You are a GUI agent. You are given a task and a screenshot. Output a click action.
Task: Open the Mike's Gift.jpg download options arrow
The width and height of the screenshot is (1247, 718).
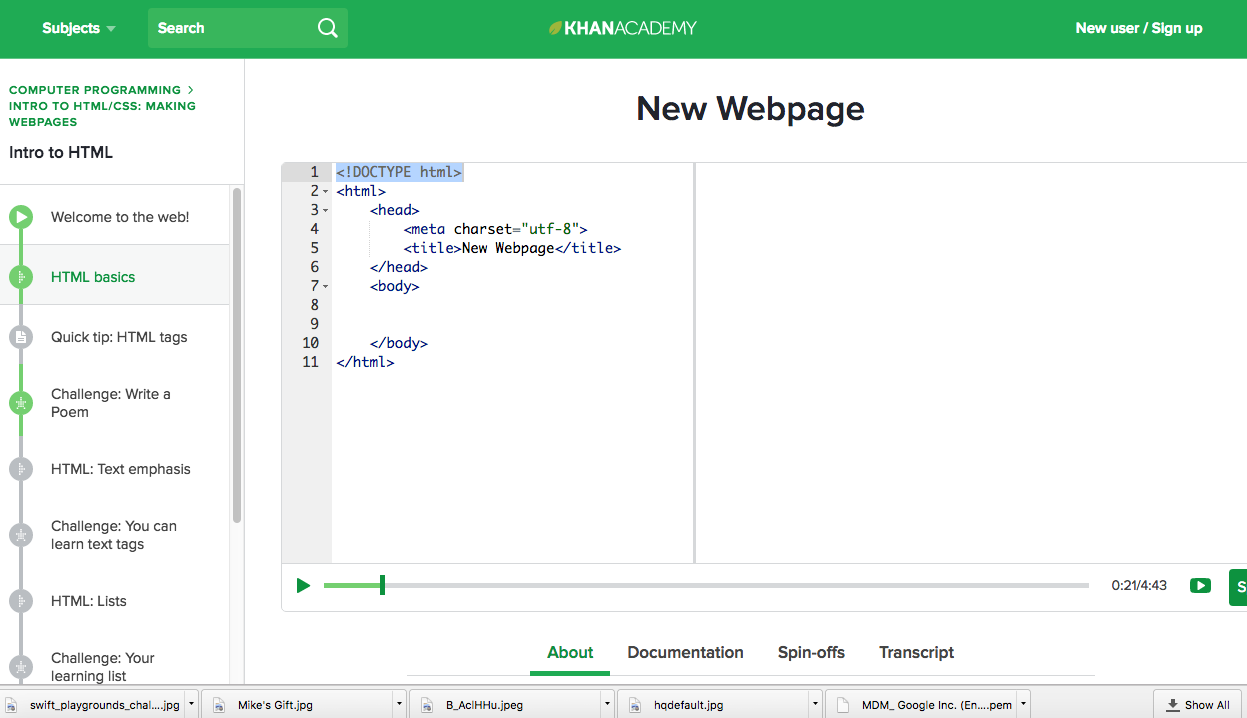400,704
